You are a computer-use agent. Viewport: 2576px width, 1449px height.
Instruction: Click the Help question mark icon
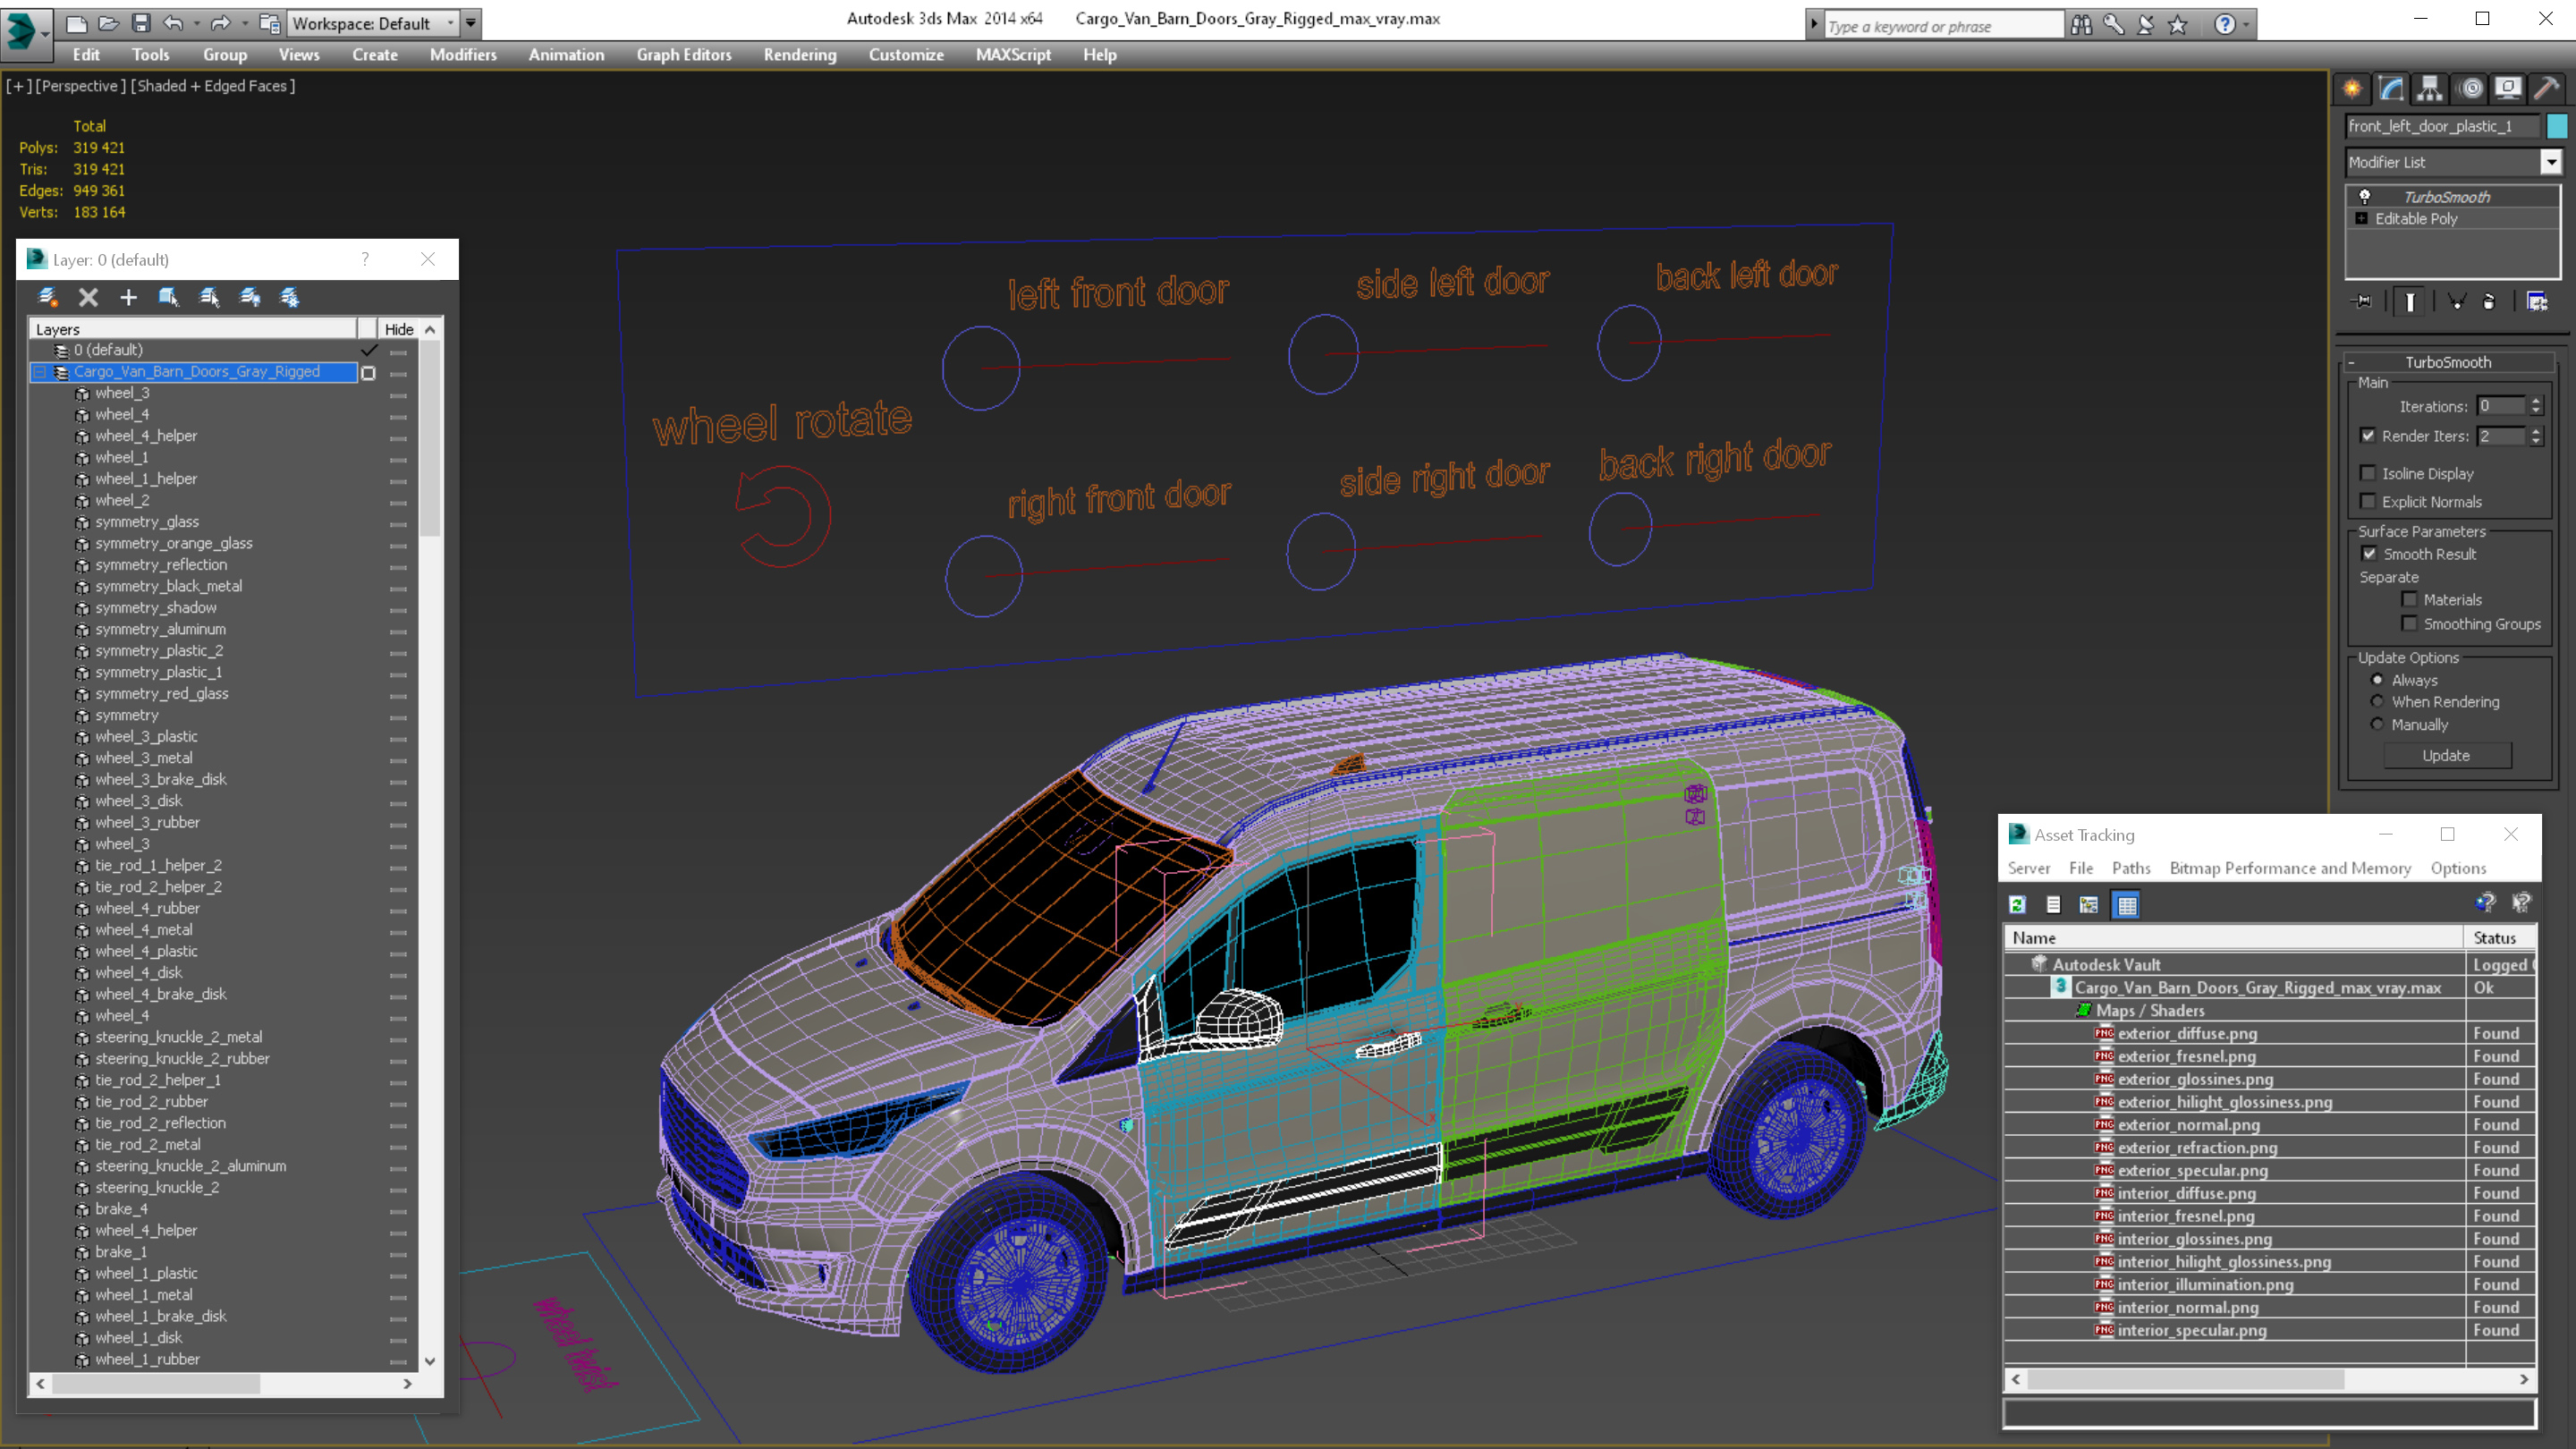coord(2224,24)
